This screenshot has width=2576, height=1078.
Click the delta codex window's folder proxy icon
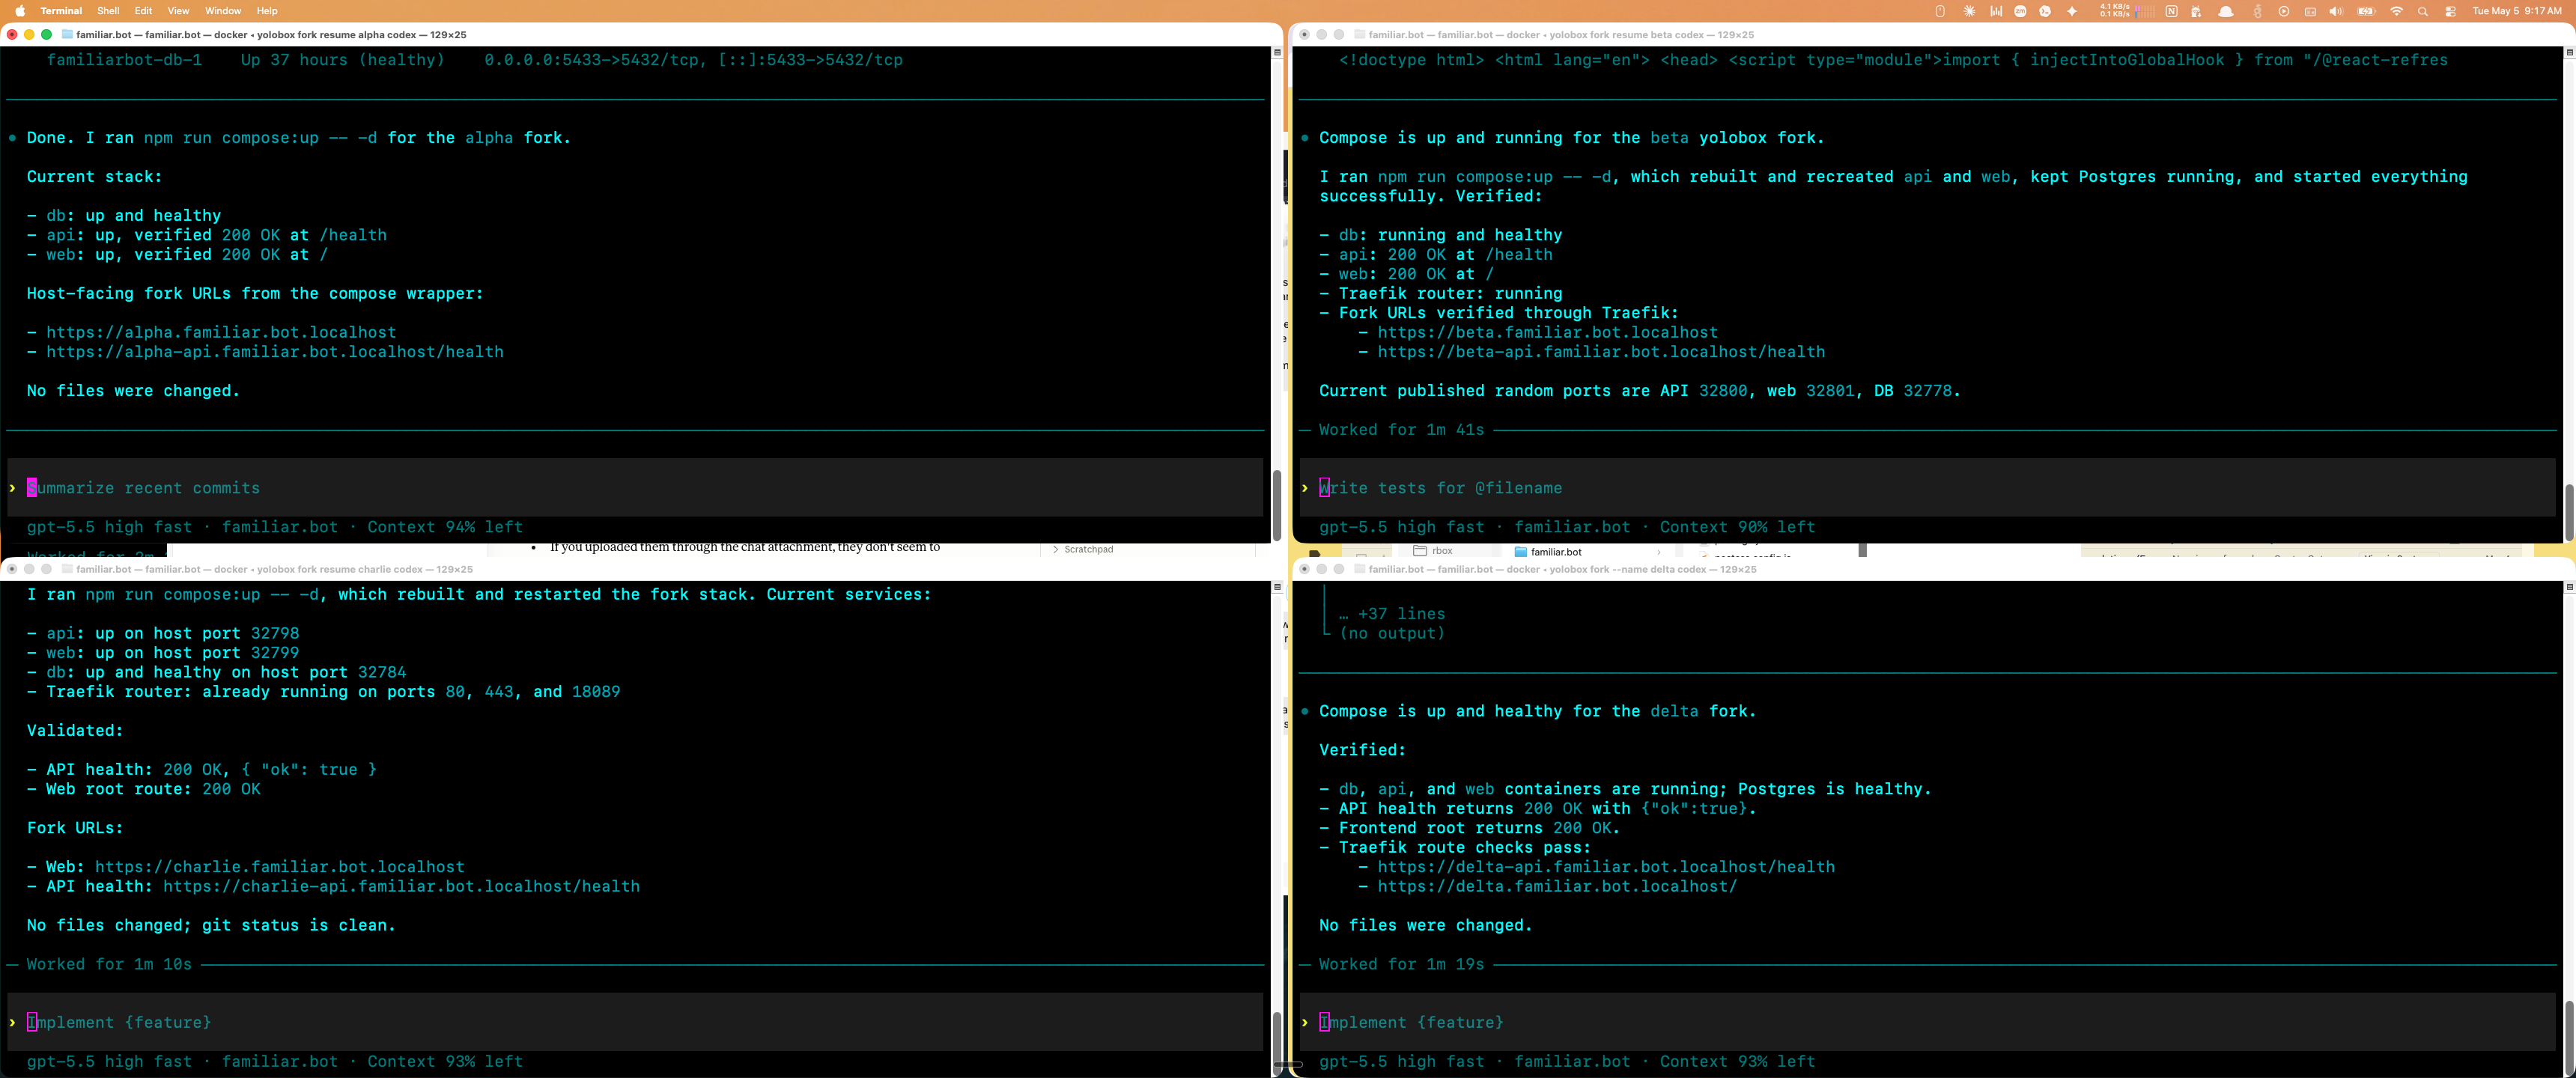(x=1360, y=569)
